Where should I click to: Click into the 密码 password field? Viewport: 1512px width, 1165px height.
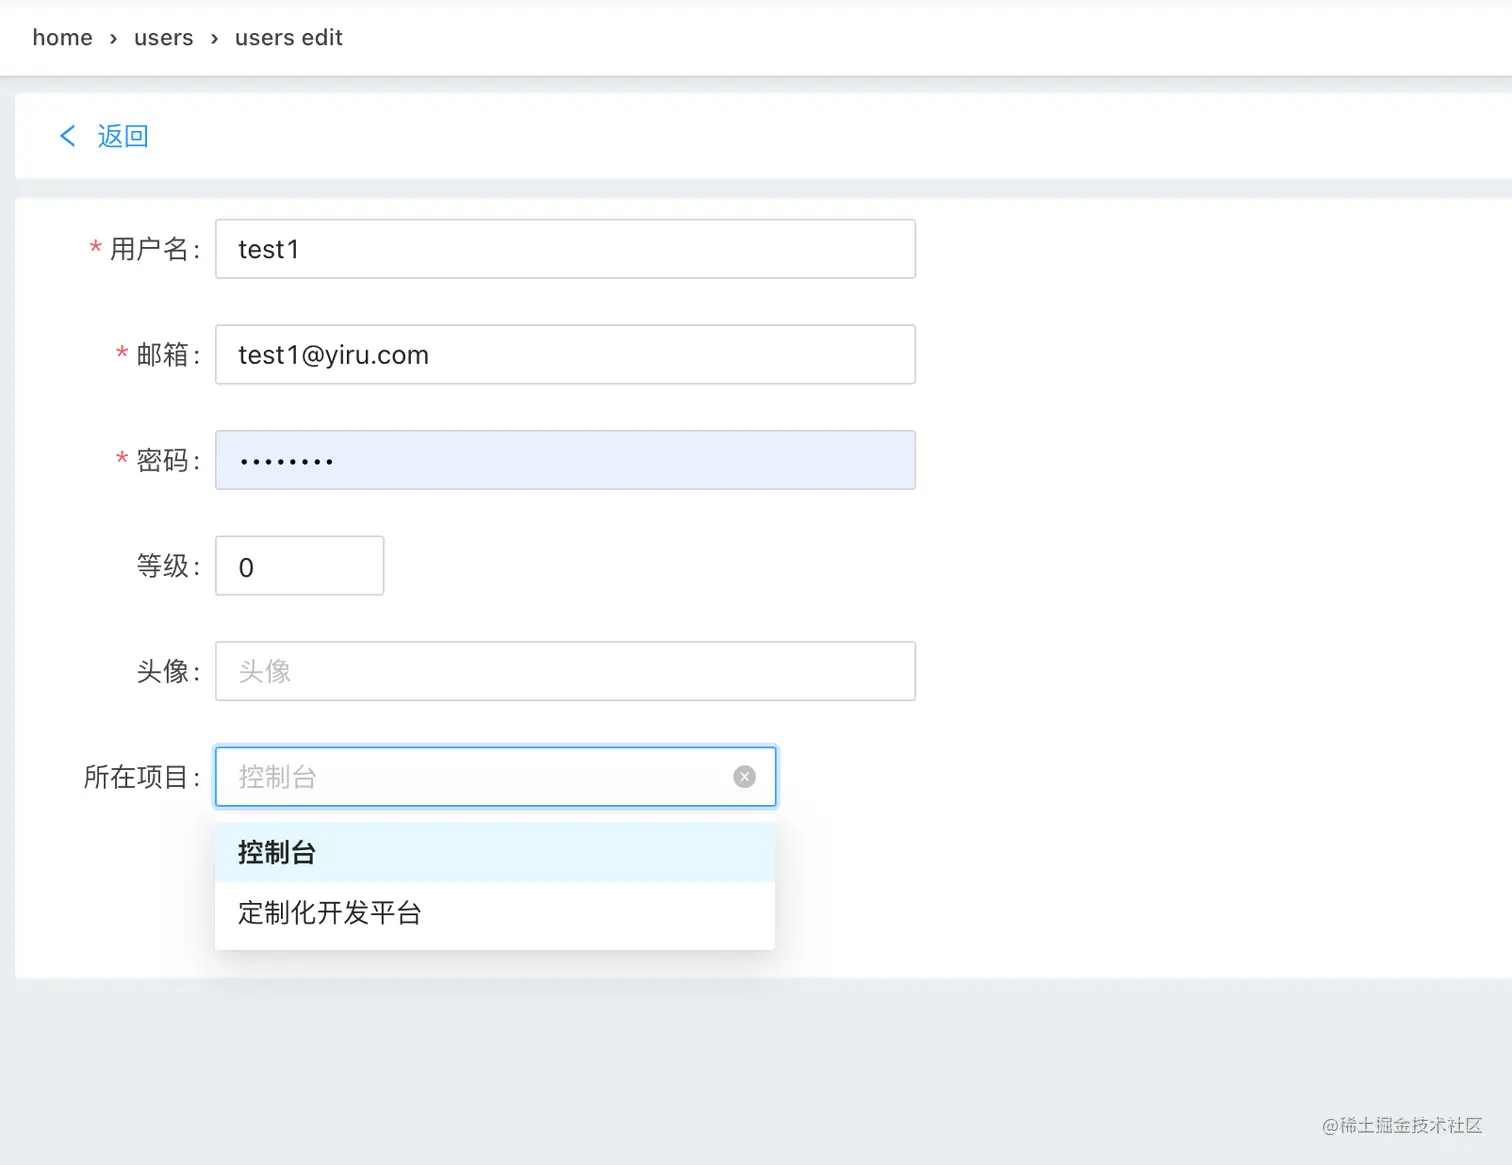565,460
